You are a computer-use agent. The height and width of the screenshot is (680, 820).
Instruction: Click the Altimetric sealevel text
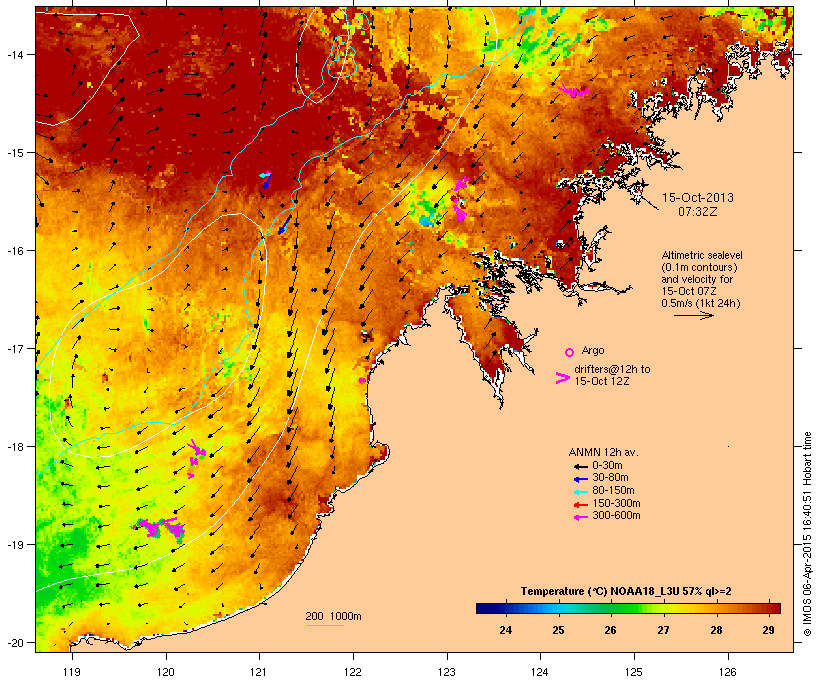(x=702, y=255)
